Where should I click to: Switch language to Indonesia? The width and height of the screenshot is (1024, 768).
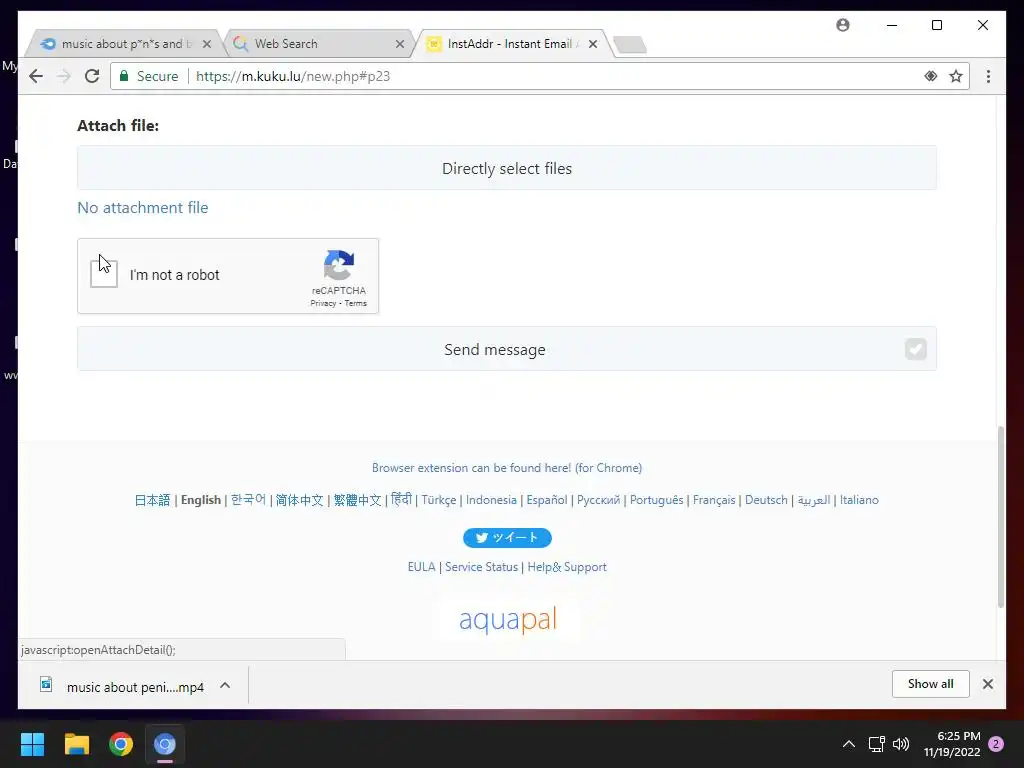[491, 500]
